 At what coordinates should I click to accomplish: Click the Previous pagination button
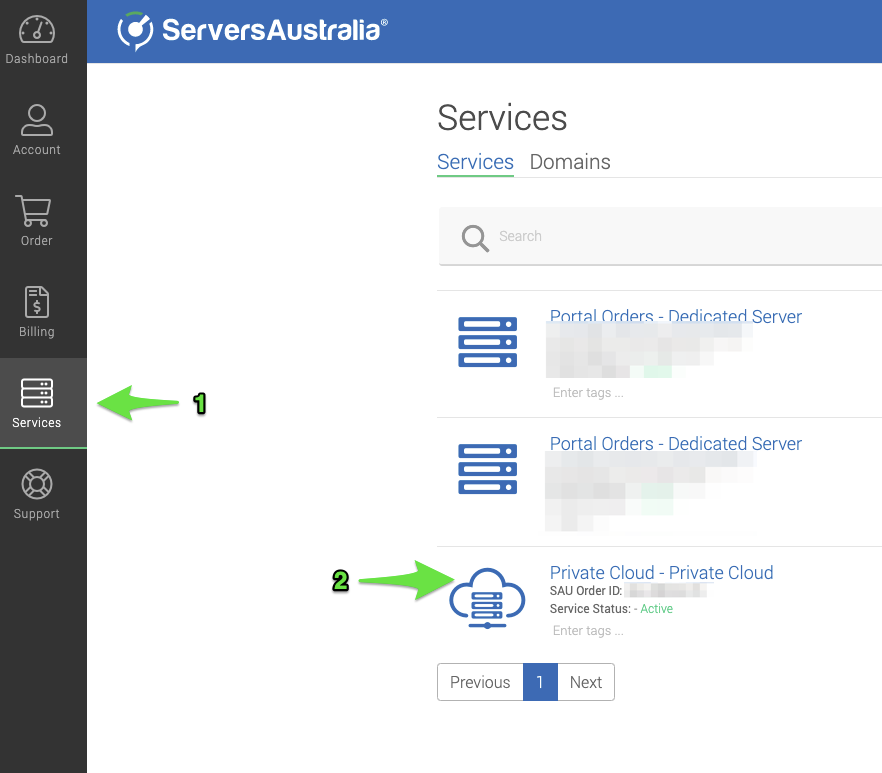coord(480,682)
